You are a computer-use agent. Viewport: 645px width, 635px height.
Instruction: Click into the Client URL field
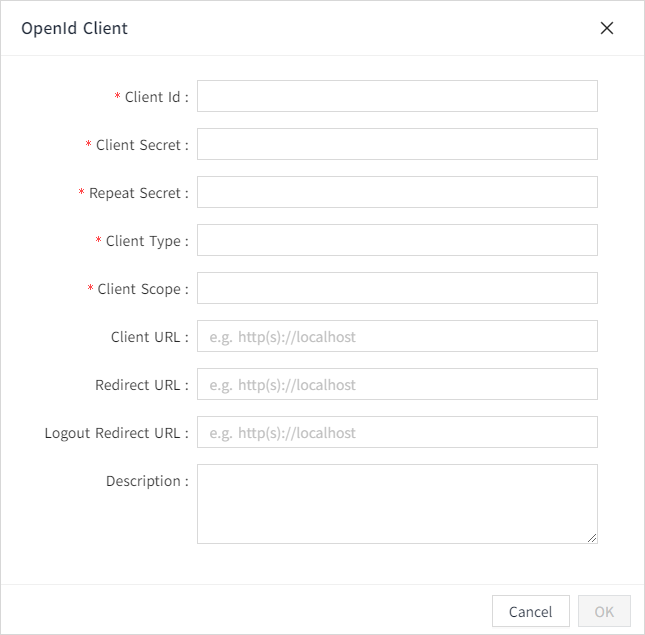(397, 336)
